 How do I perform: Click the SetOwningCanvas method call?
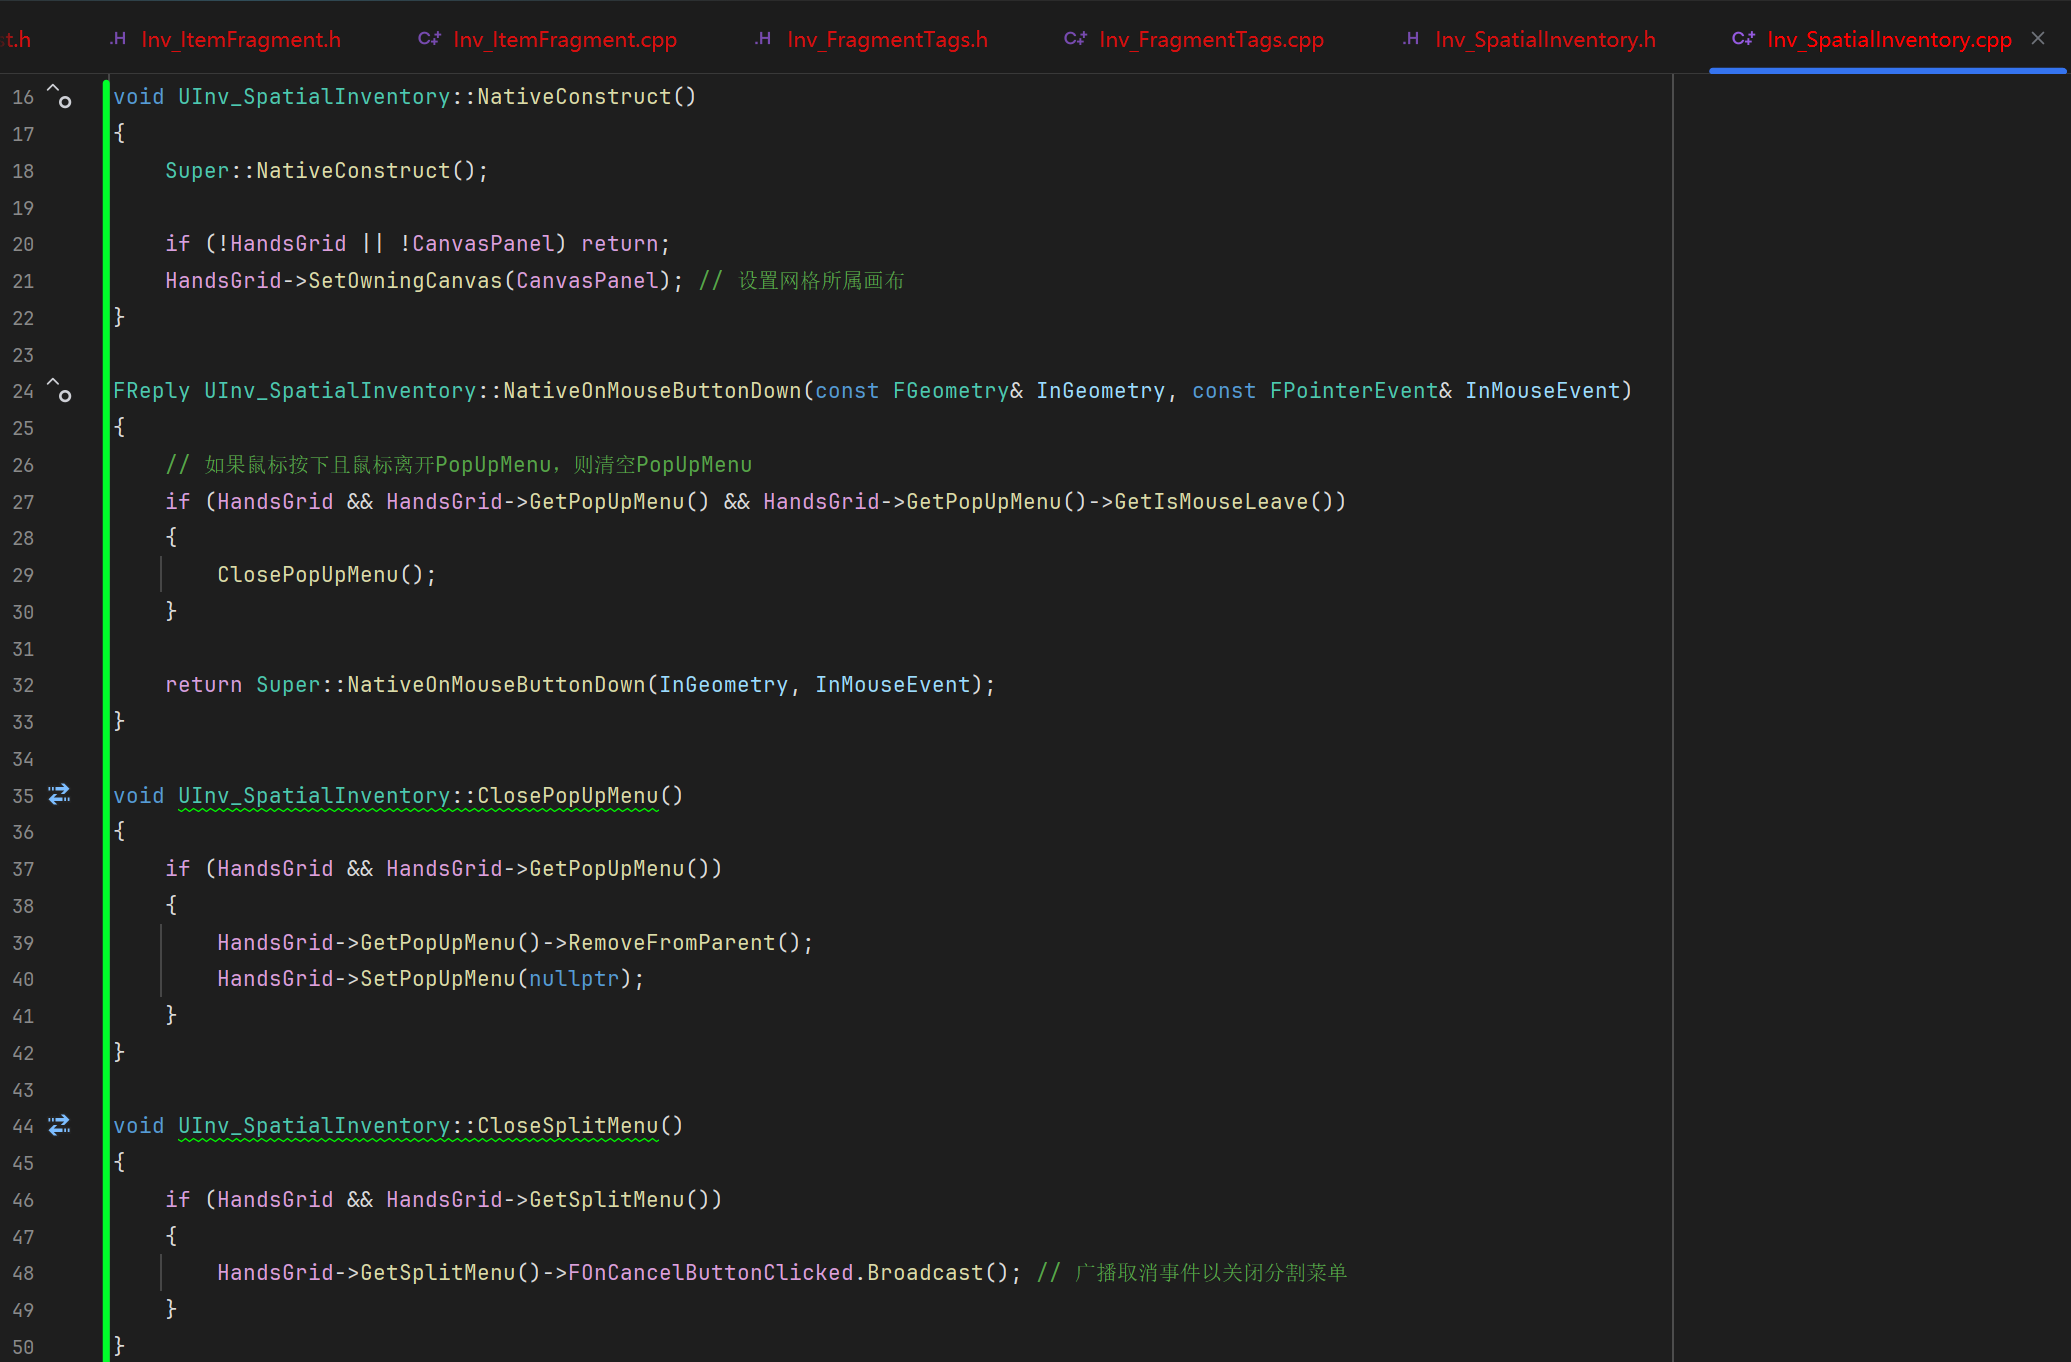405,281
